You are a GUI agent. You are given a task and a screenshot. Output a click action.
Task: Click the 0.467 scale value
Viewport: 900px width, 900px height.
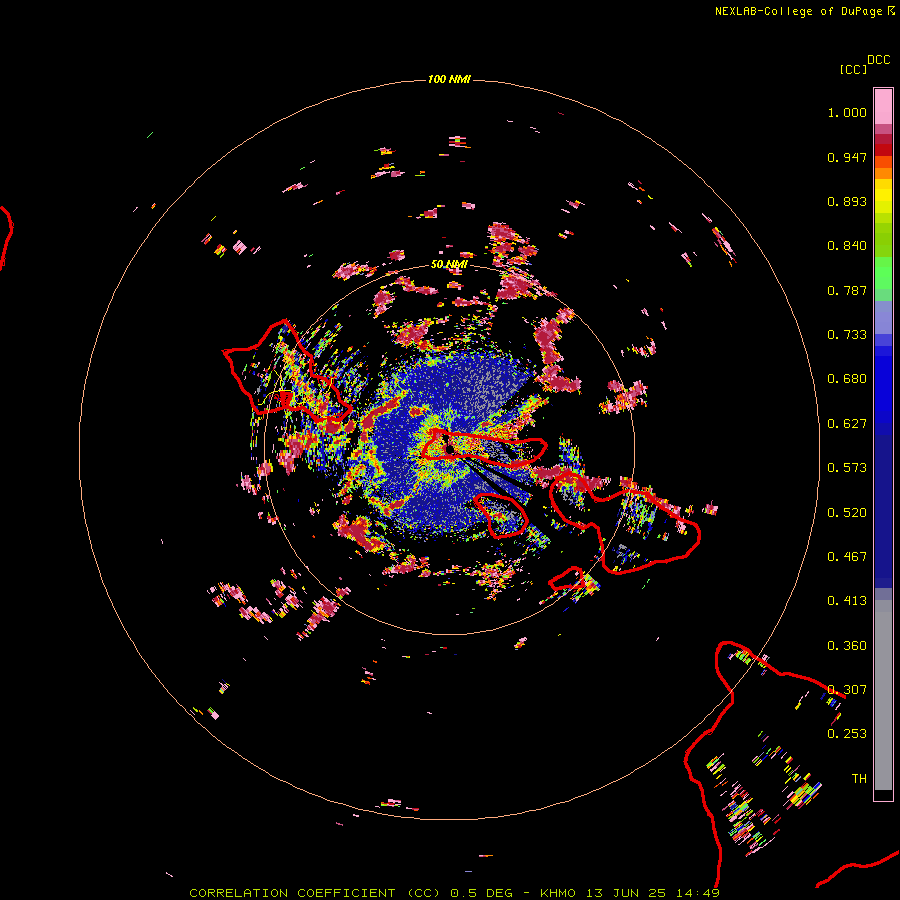tap(847, 557)
